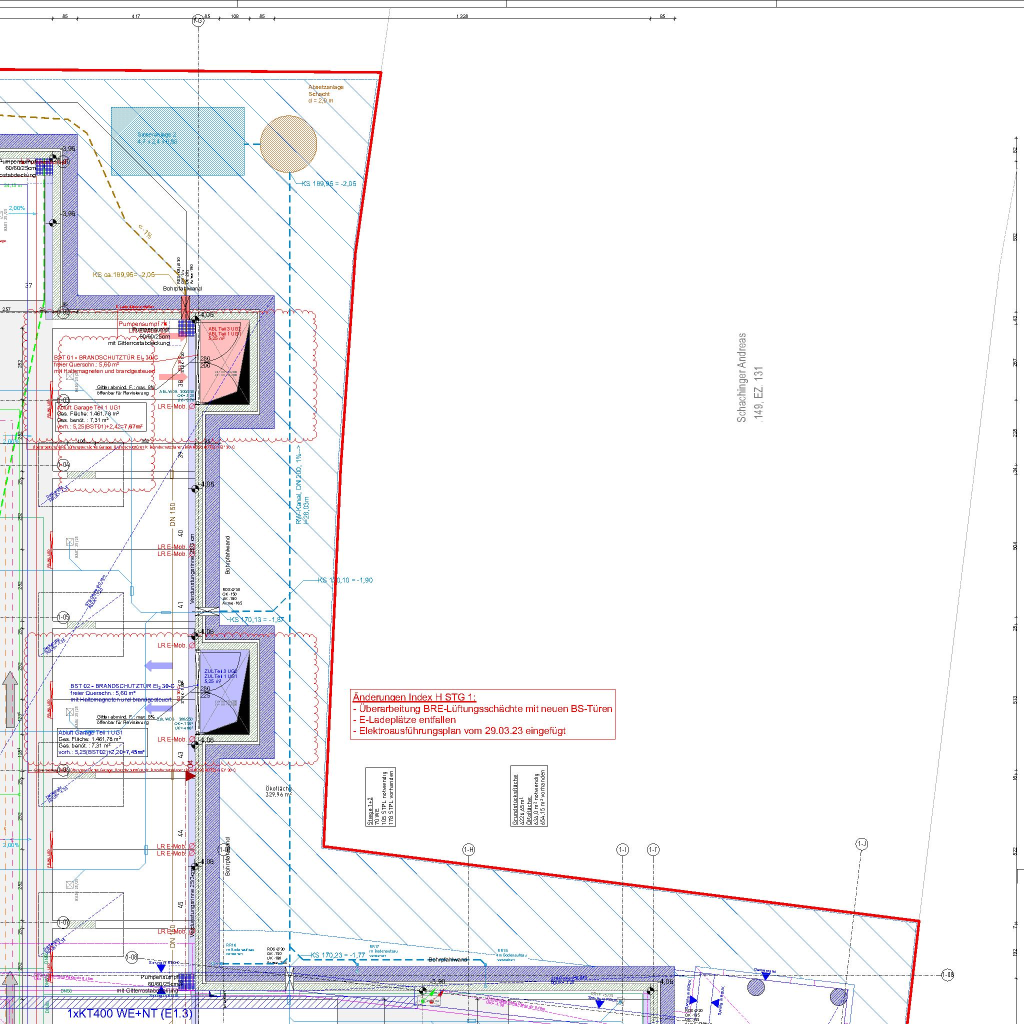Click grid axis bubble 1-J

861,845
